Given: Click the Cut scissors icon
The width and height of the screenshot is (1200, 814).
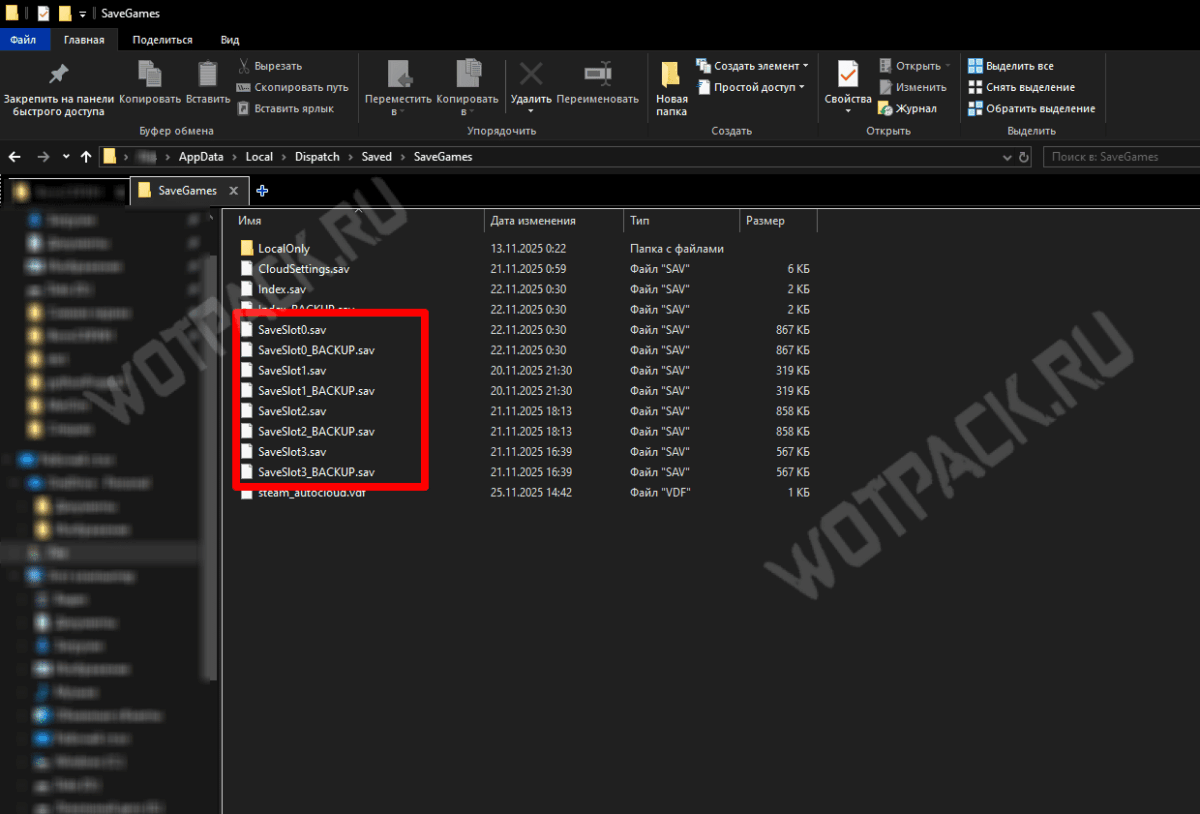Looking at the screenshot, I should coord(244,66).
